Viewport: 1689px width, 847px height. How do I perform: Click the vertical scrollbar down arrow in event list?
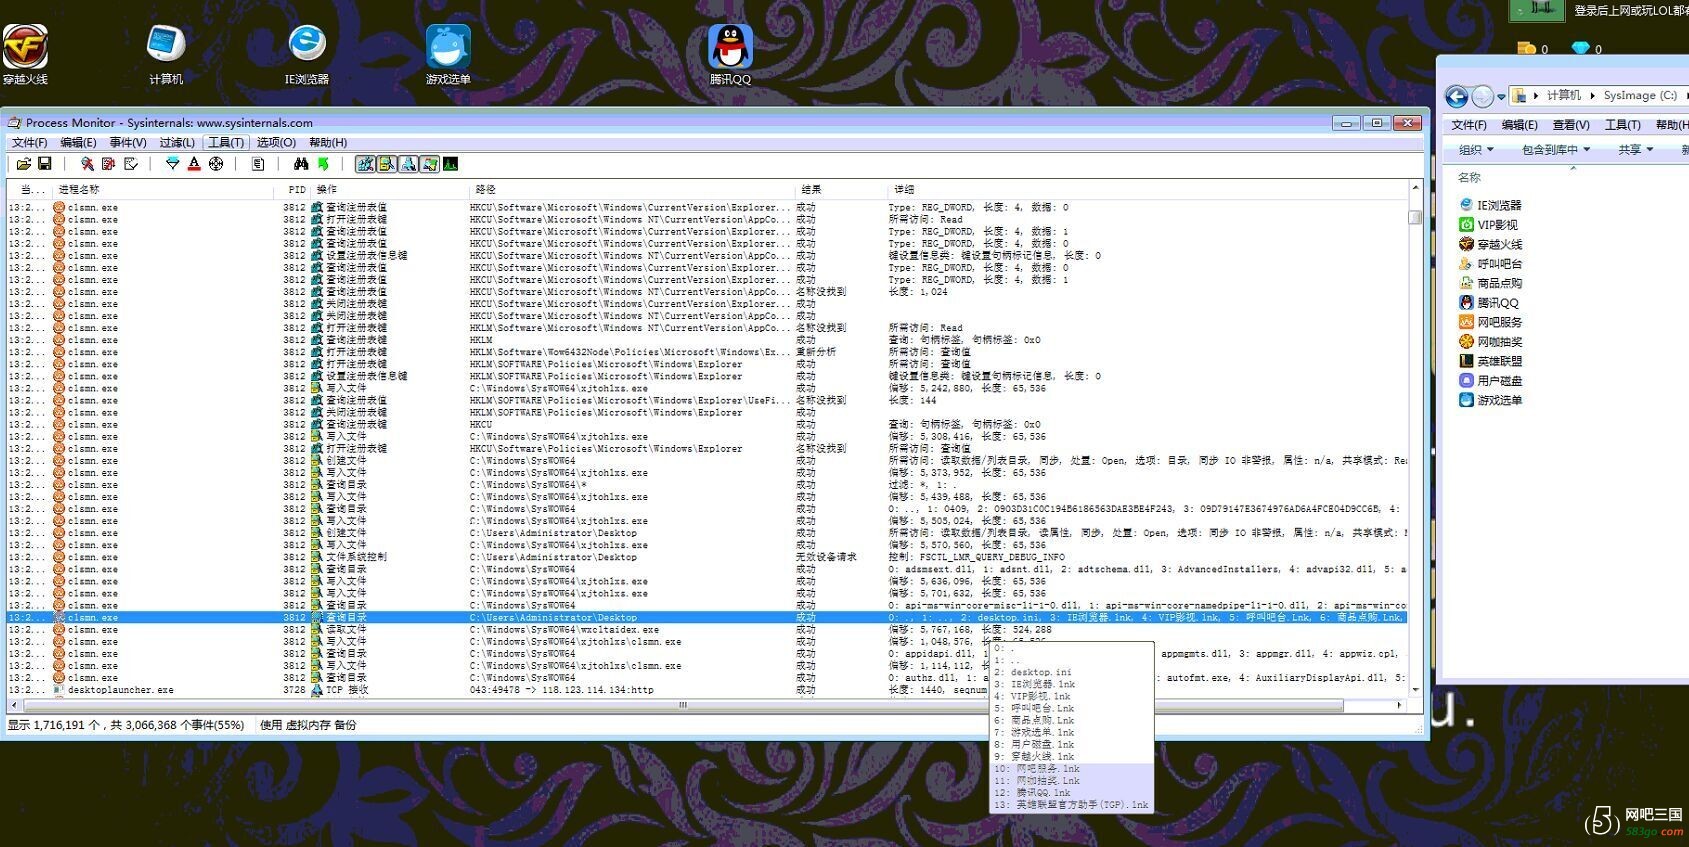(1415, 690)
